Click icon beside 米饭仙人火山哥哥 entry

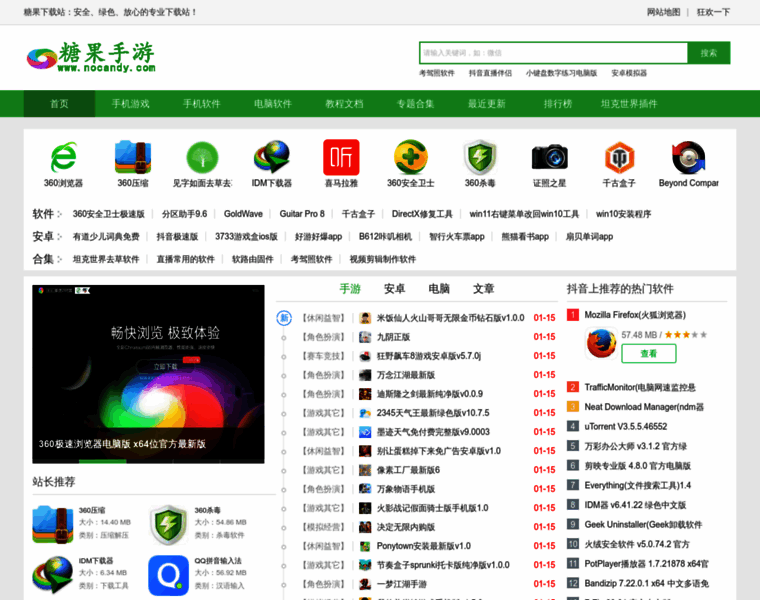pyautogui.click(x=365, y=318)
